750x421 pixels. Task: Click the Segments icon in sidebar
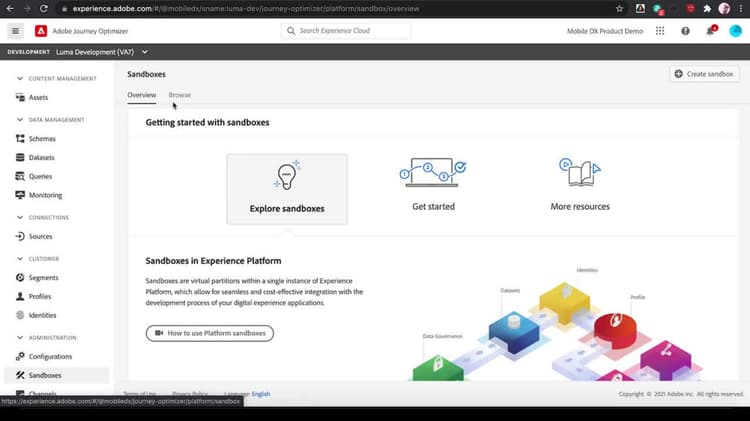20,277
